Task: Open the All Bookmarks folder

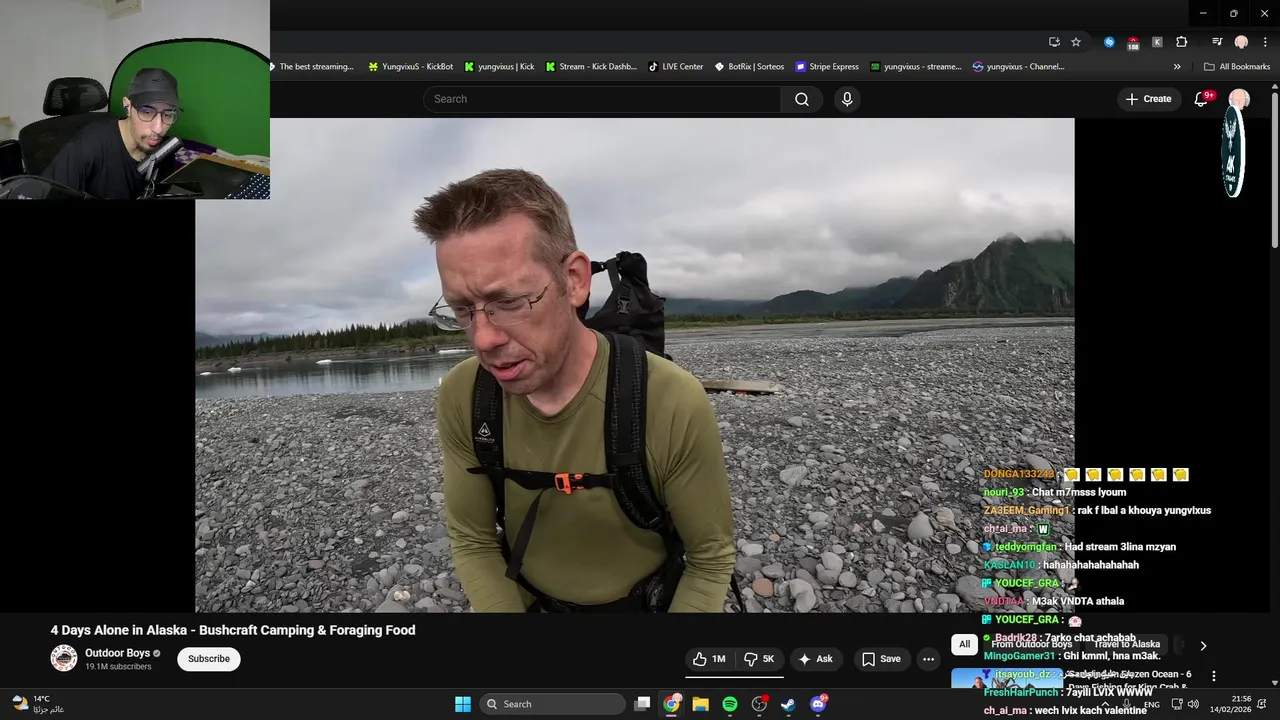Action: 1237,67
